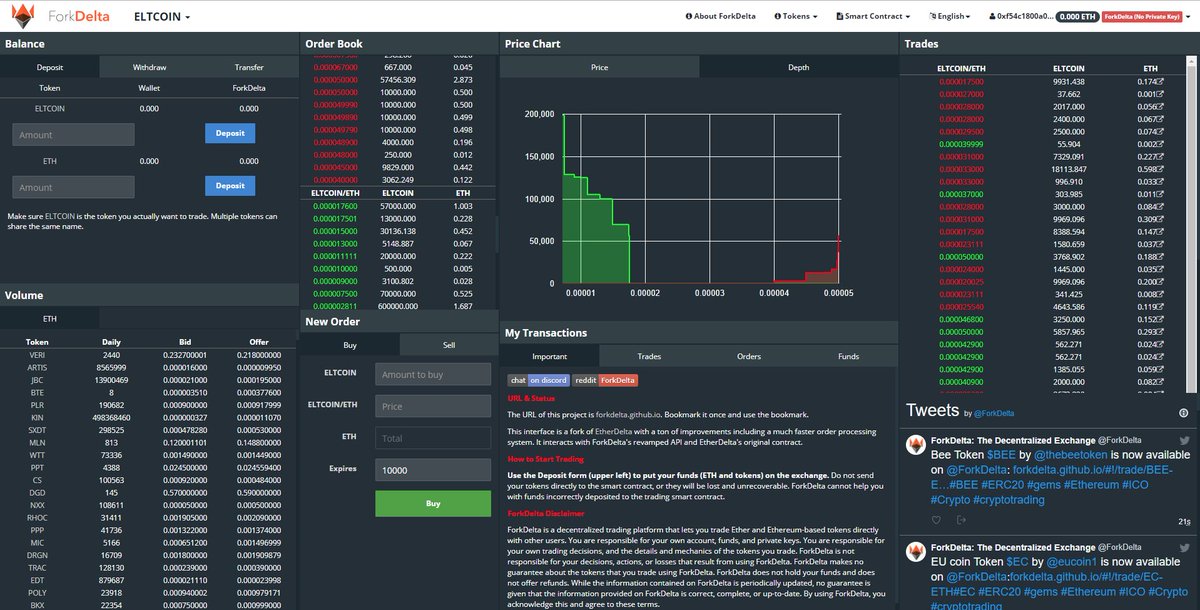This screenshot has width=1200, height=610.
Task: Open @ForkDelta link in Tweets header
Action: [995, 412]
